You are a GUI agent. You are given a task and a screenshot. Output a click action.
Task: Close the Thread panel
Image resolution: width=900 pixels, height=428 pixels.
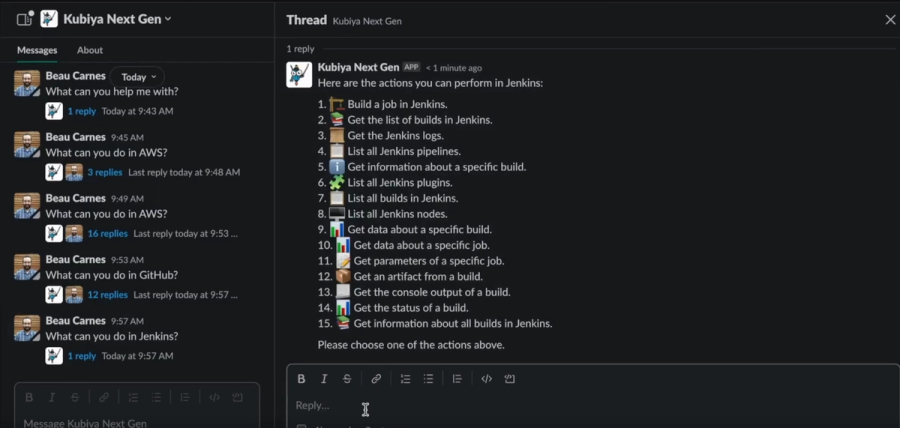pos(890,20)
